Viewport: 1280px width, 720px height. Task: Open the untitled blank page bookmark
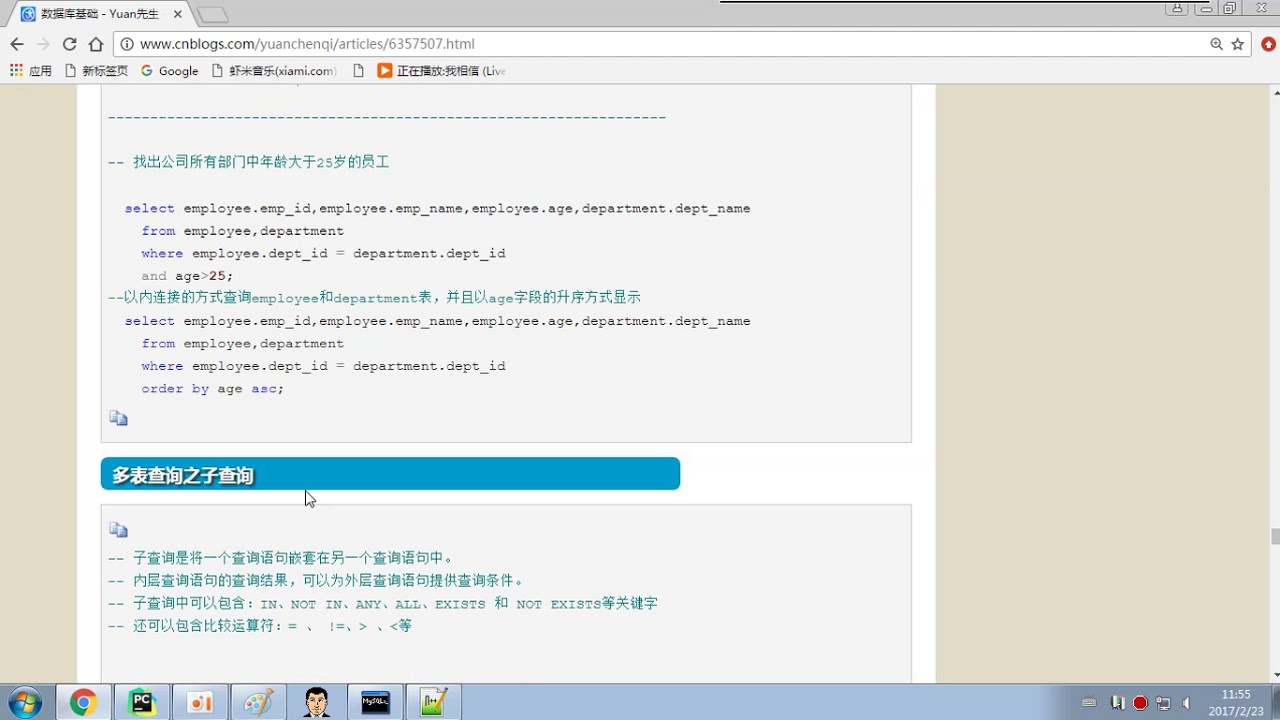359,71
